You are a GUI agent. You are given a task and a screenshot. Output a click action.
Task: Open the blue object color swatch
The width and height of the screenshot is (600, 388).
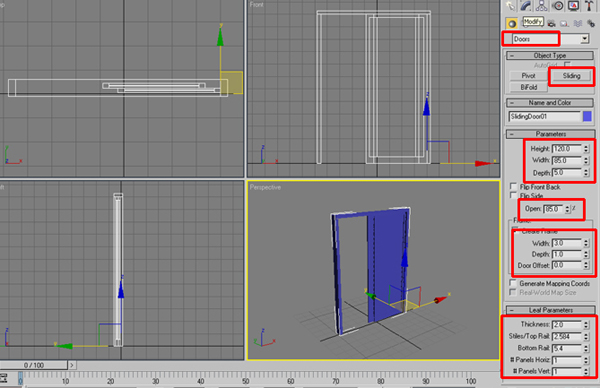point(587,116)
